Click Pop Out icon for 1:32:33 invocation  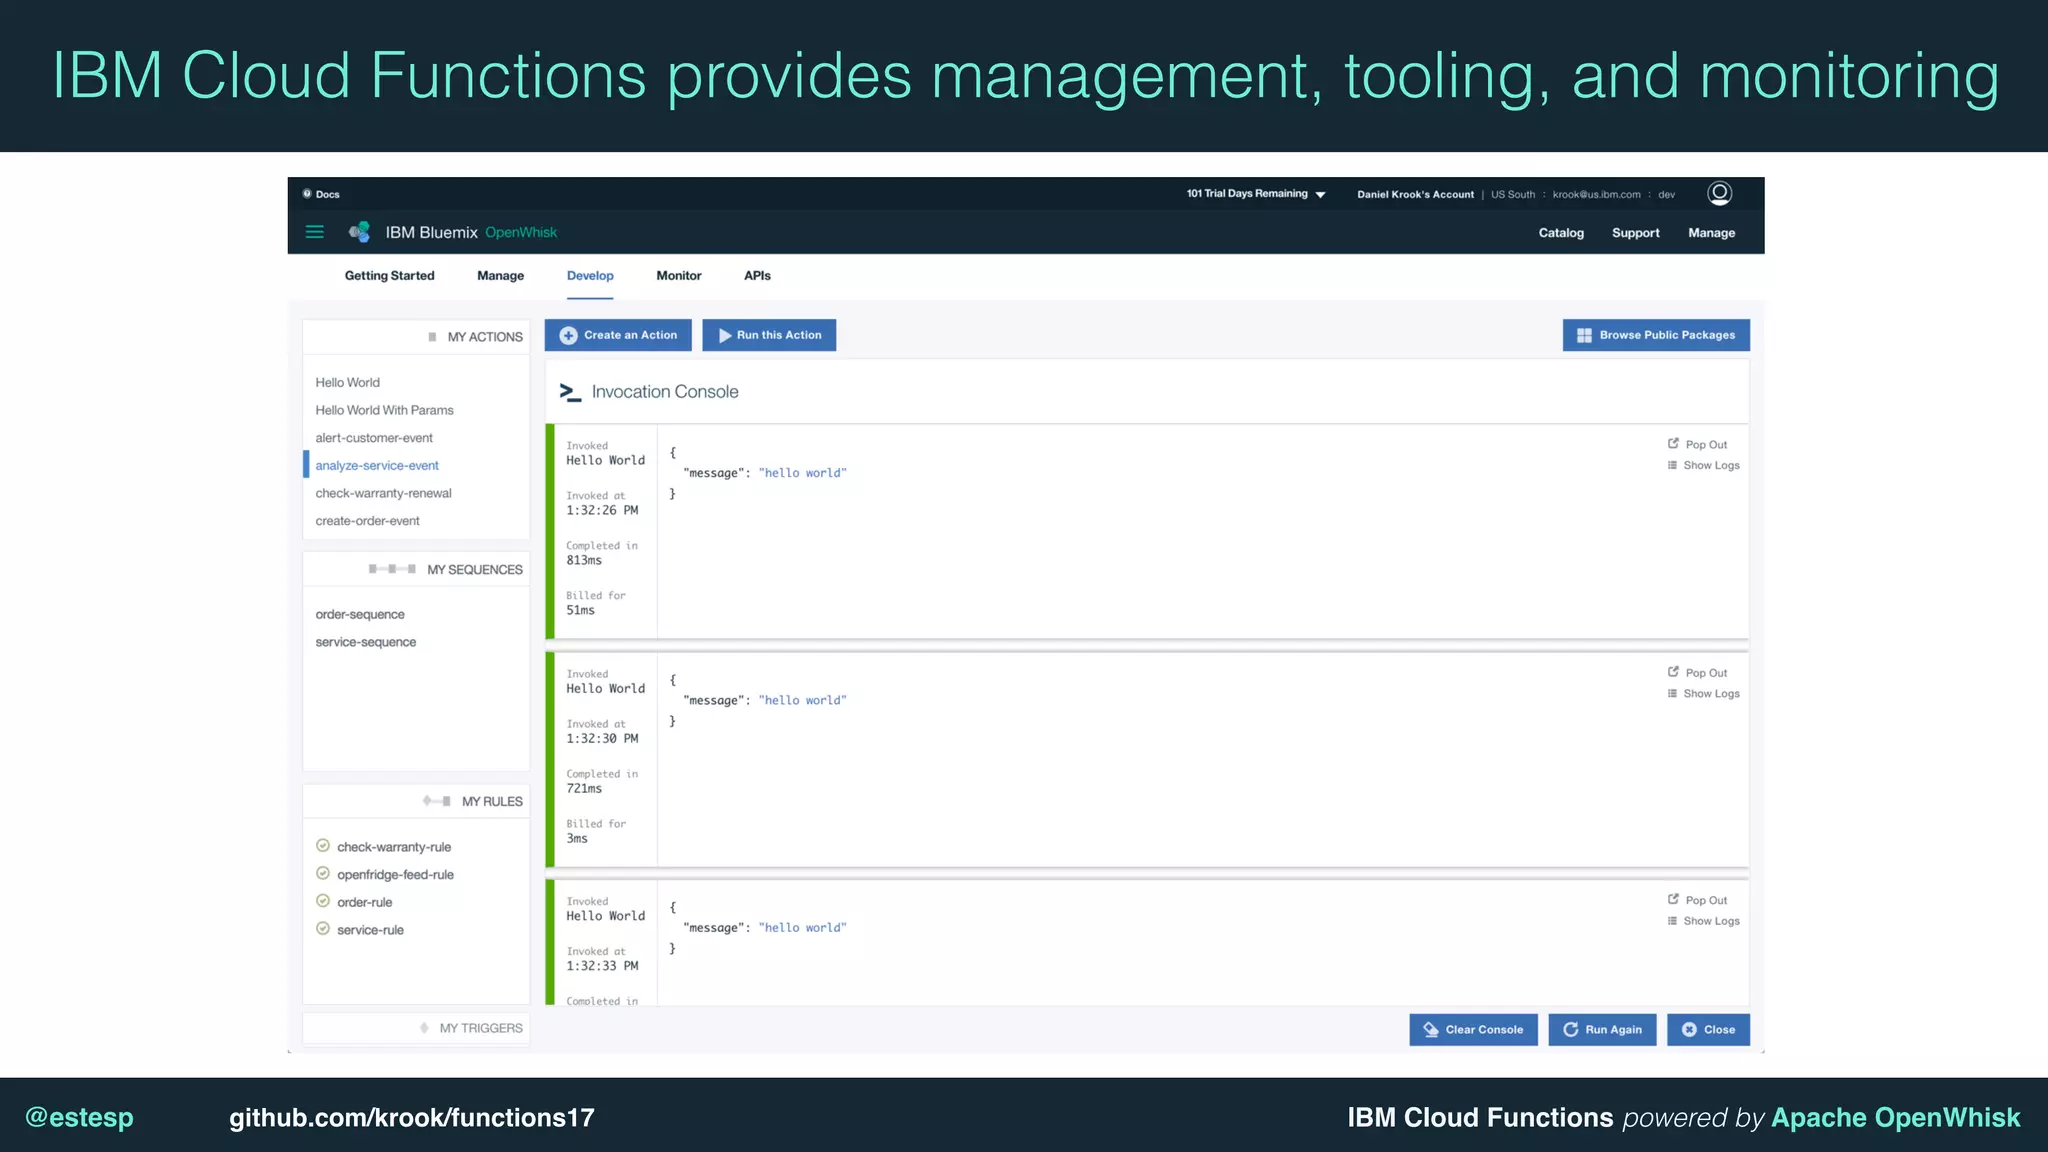pos(1673,899)
